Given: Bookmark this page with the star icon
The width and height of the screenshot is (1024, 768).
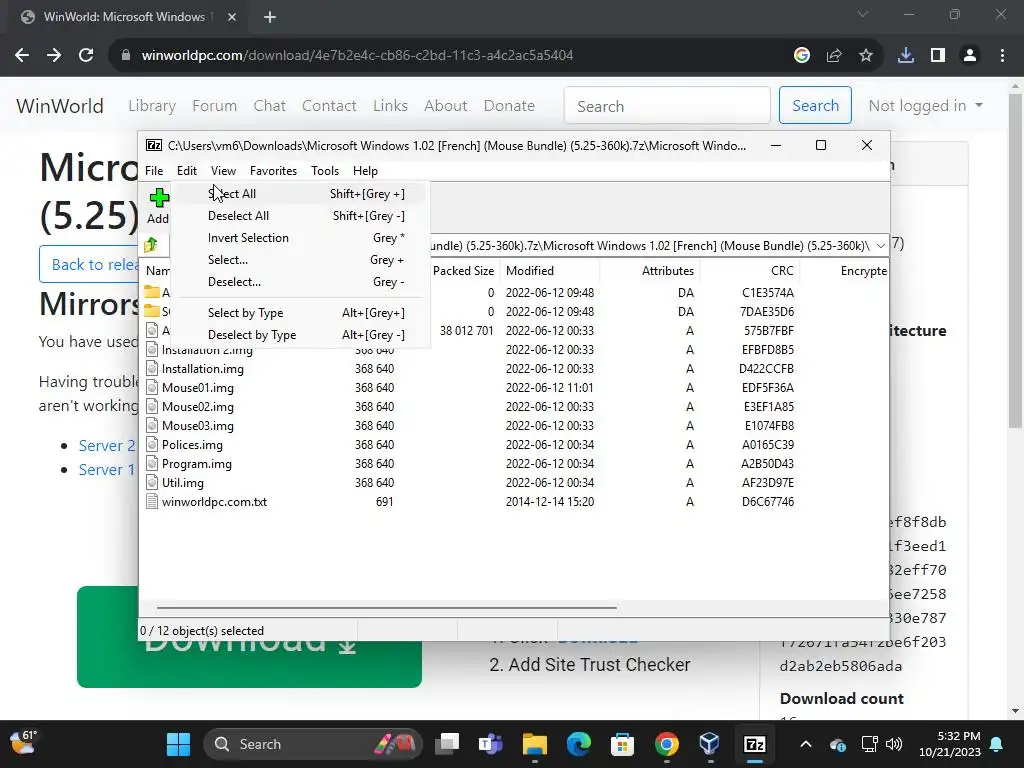Looking at the screenshot, I should (x=866, y=56).
